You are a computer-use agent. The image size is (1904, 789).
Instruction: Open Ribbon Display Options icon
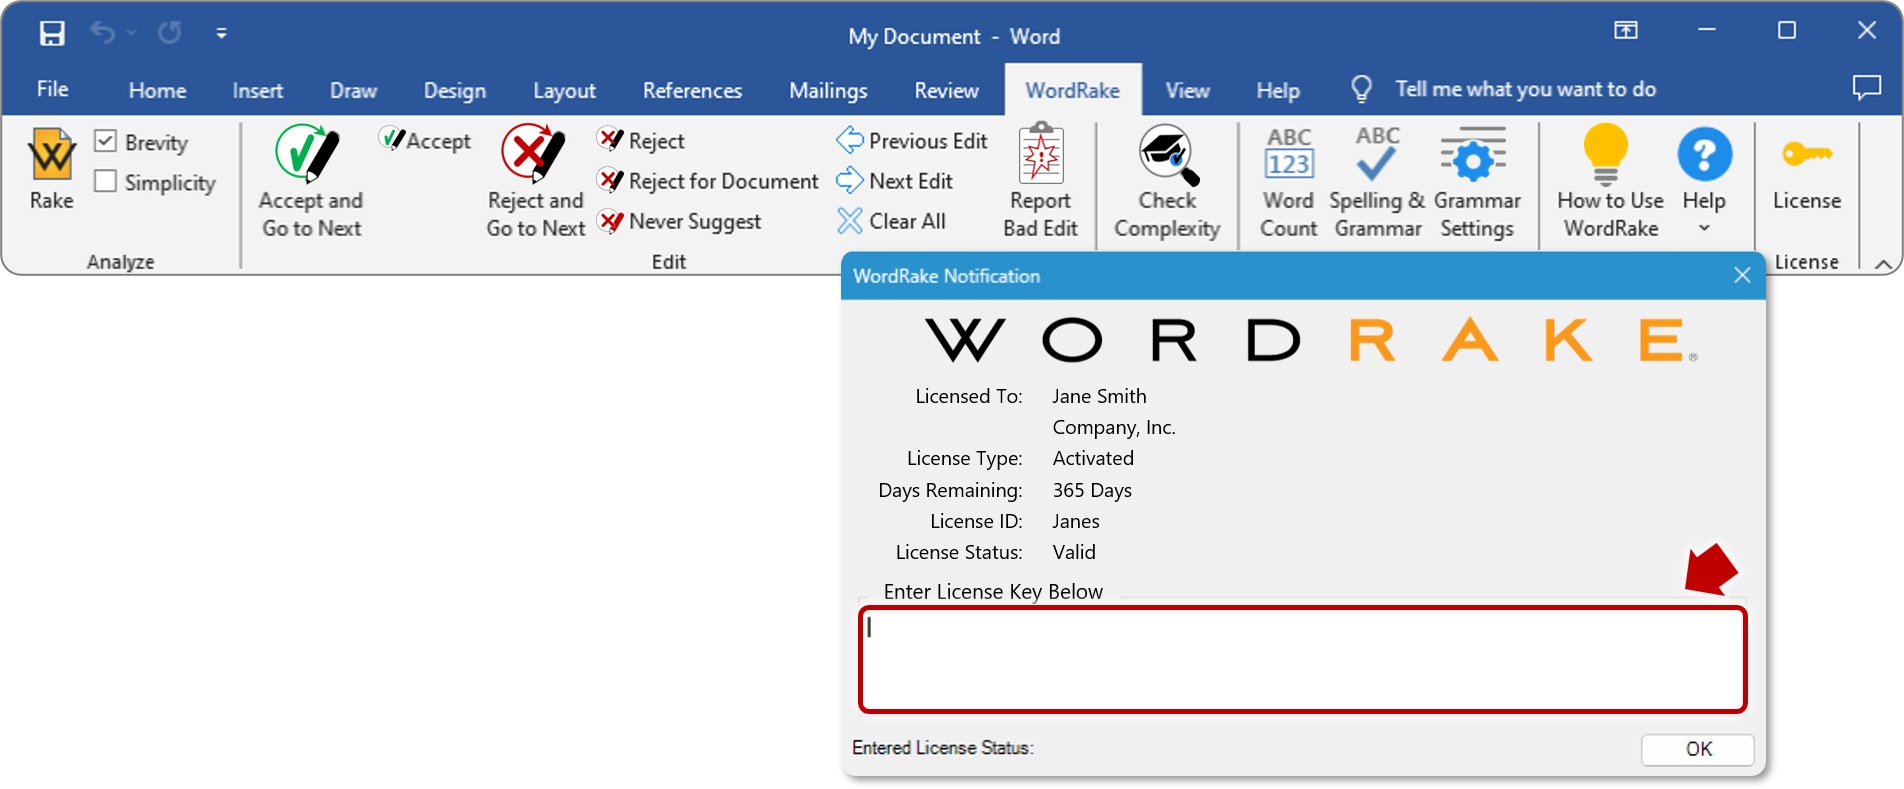click(x=1626, y=31)
